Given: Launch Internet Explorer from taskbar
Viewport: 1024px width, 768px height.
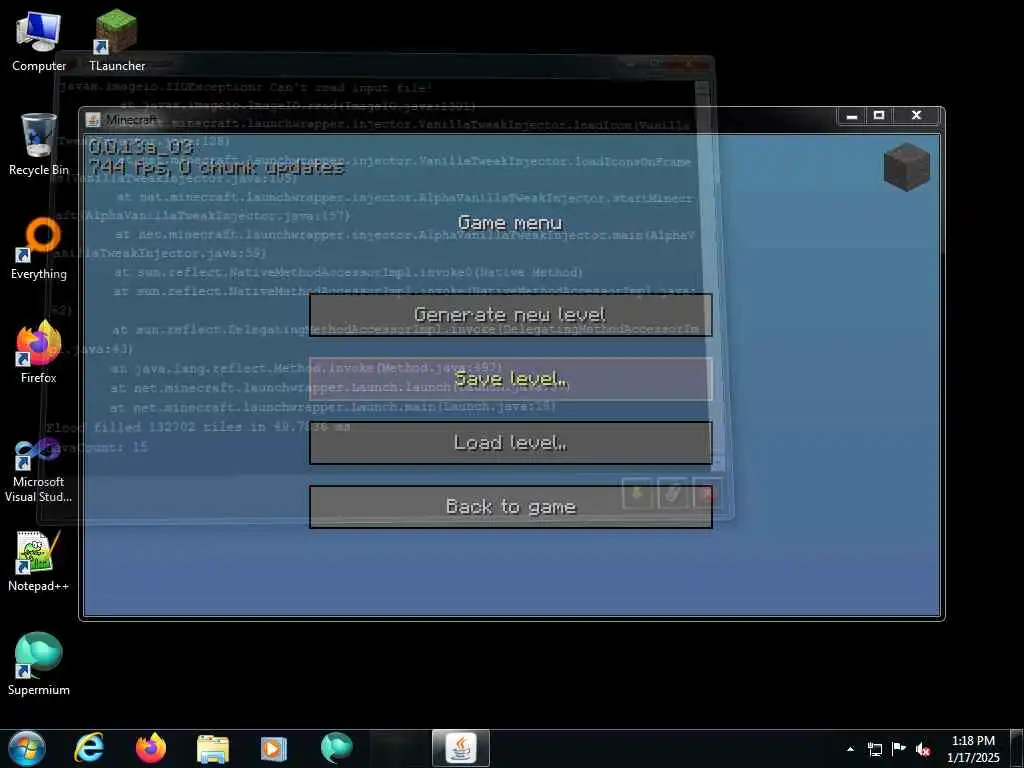Looking at the screenshot, I should click(x=89, y=748).
